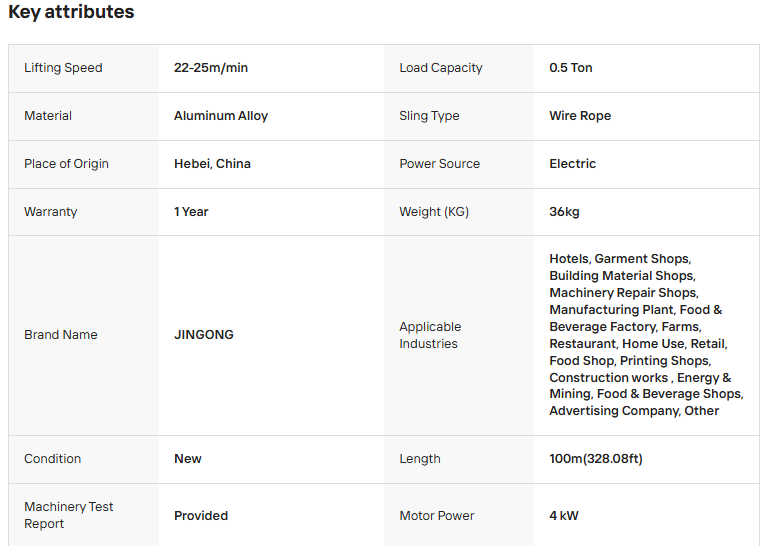Click the 36kg weight value

coord(564,212)
